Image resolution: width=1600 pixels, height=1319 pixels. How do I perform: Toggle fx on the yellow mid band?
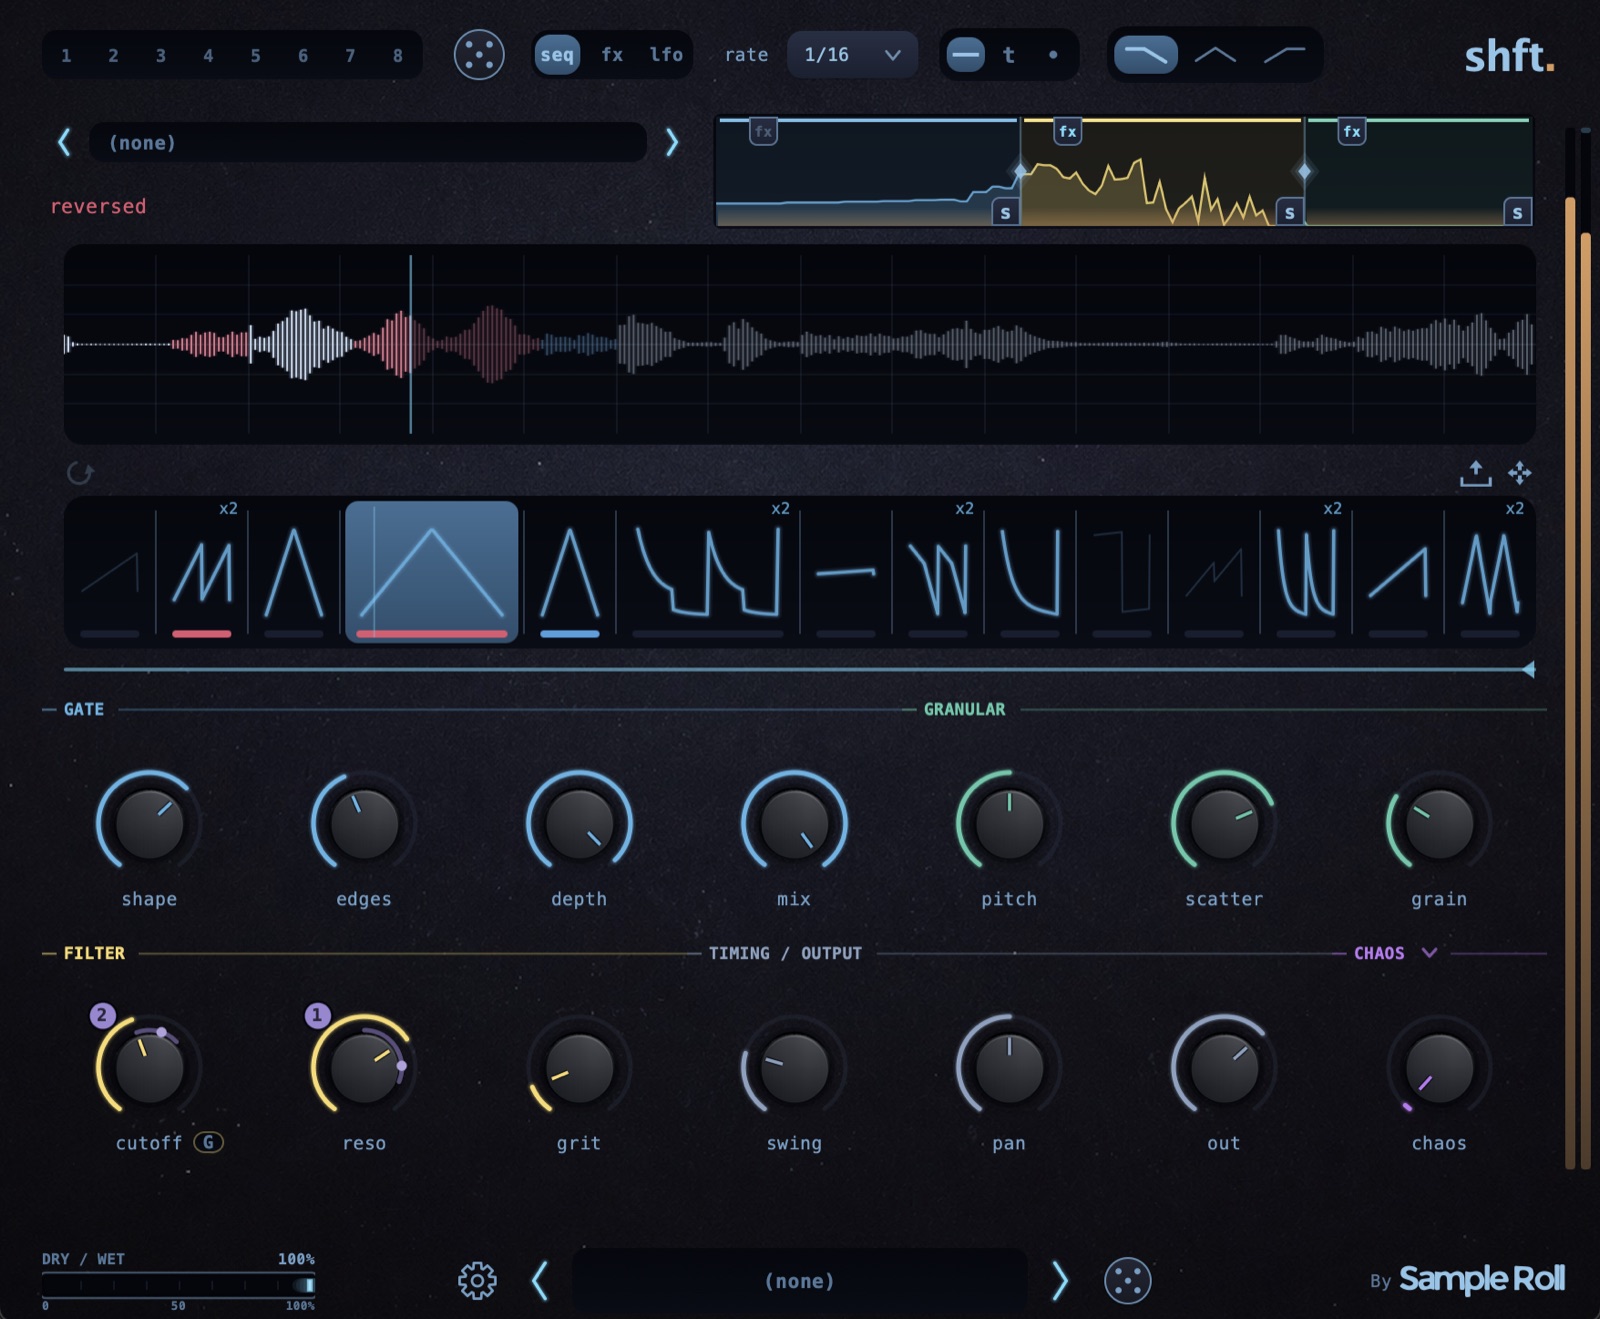[x=1068, y=131]
